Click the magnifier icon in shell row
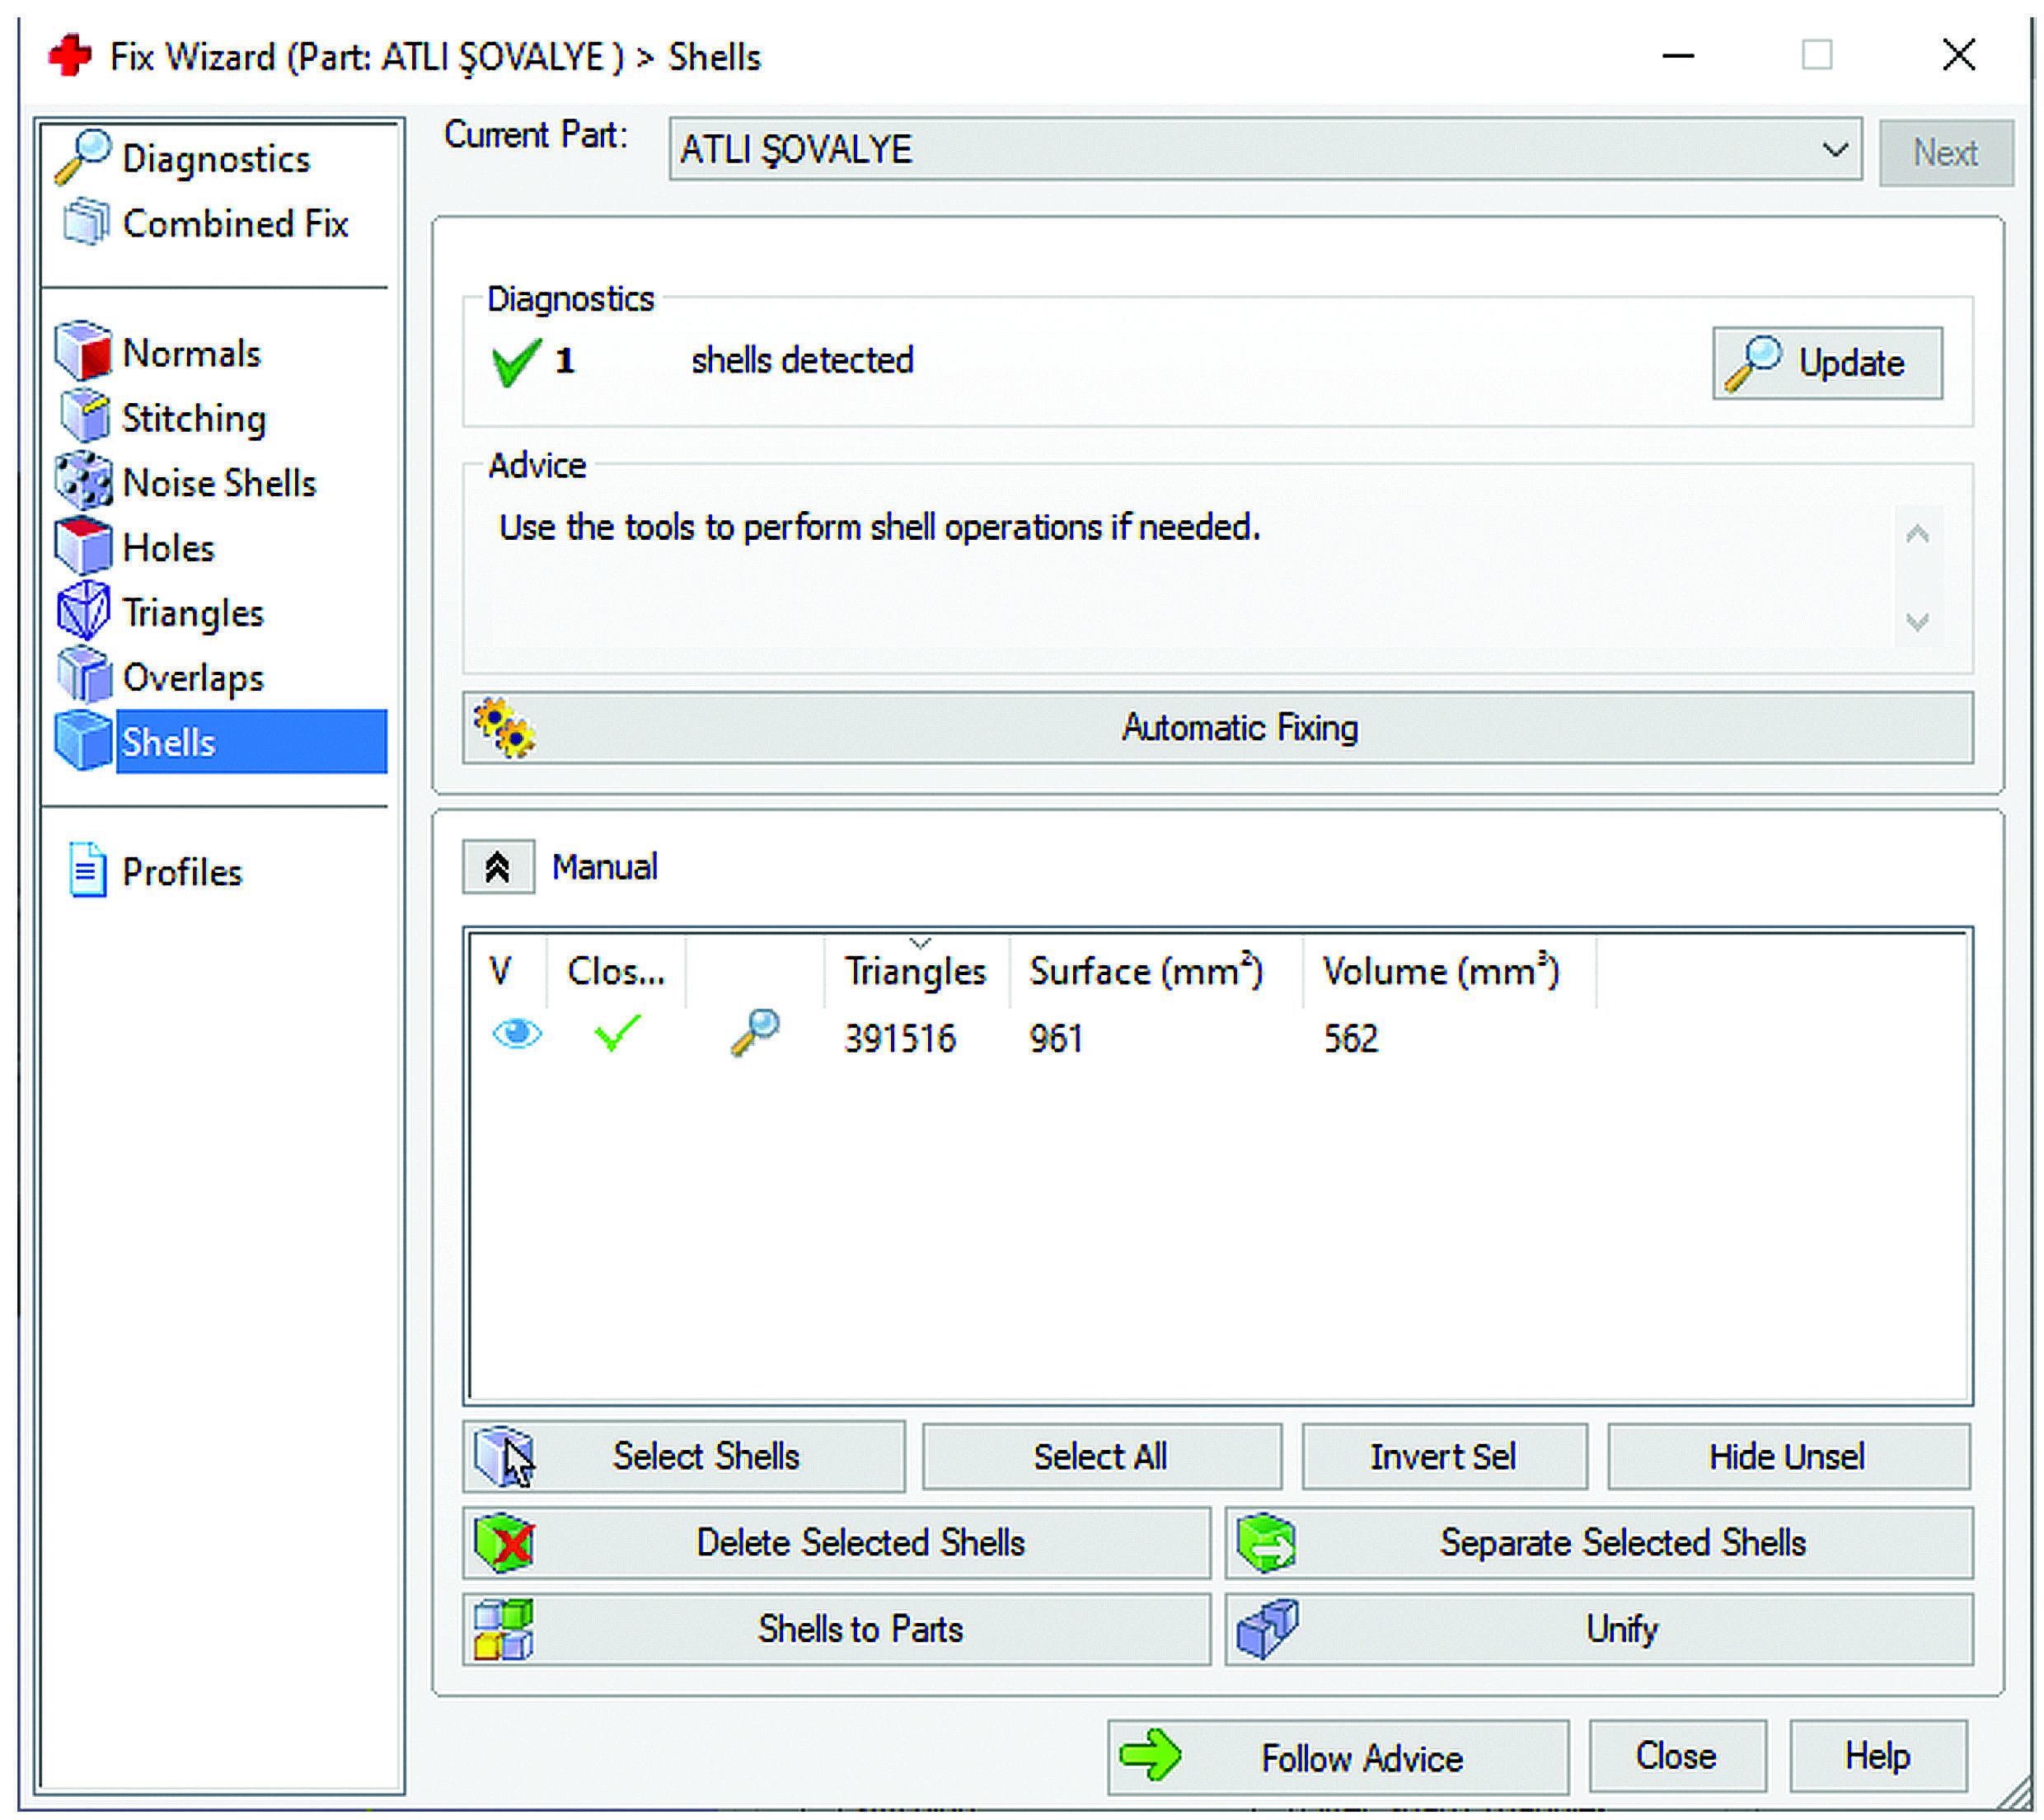This screenshot has width=2044, height=1820. click(x=755, y=1034)
